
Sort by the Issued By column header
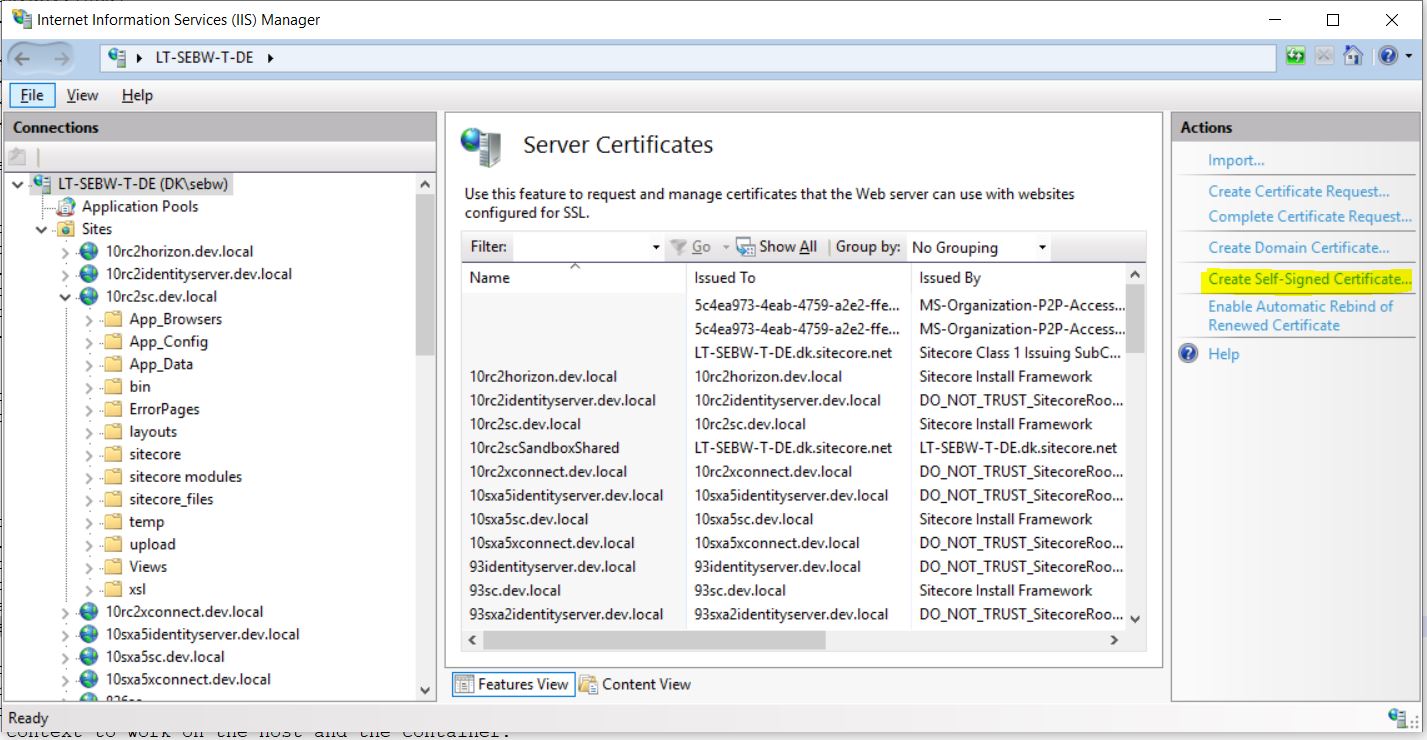click(x=1018, y=277)
